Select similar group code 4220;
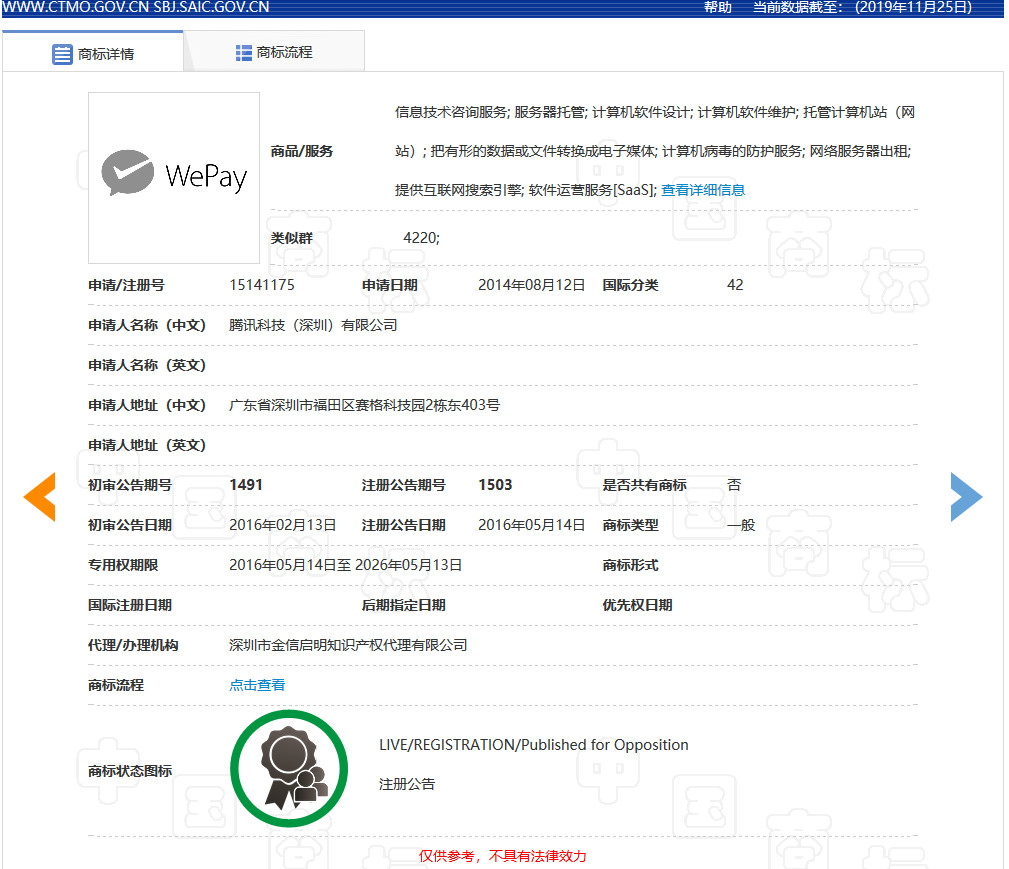1009x869 pixels. pyautogui.click(x=421, y=238)
